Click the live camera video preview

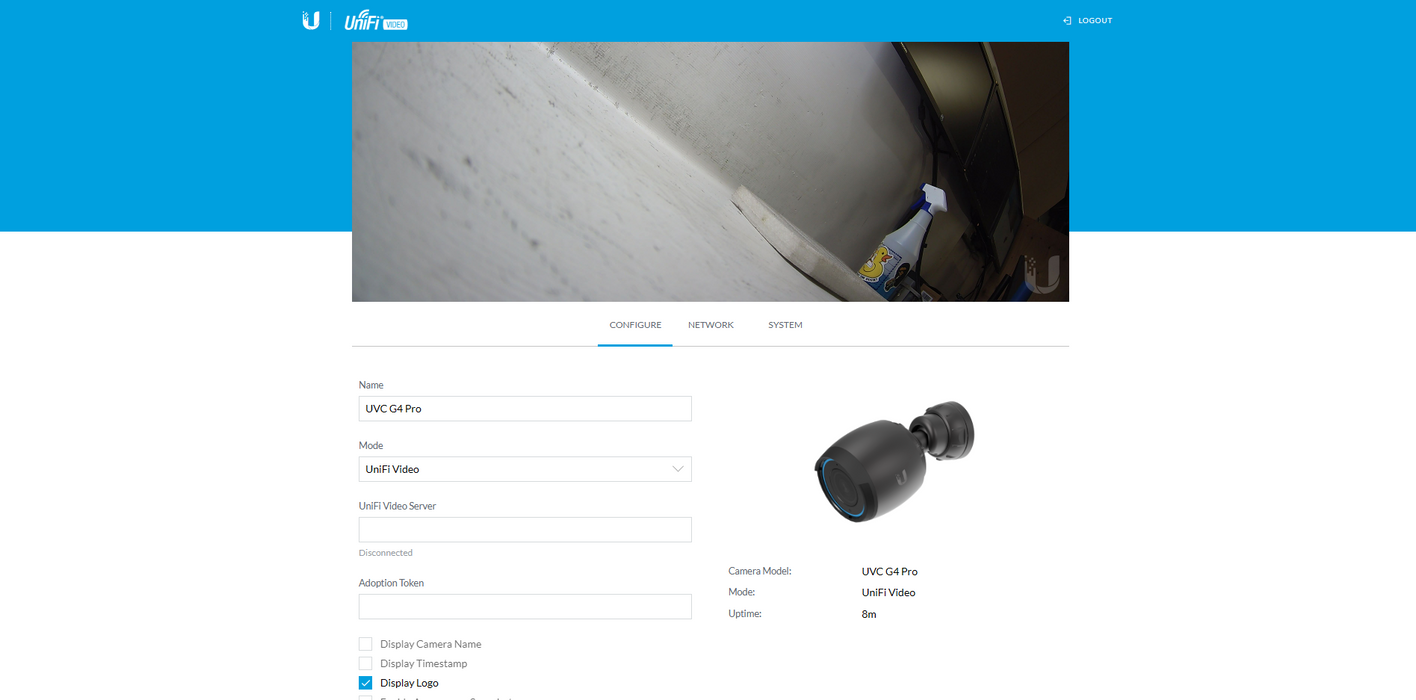coord(710,171)
